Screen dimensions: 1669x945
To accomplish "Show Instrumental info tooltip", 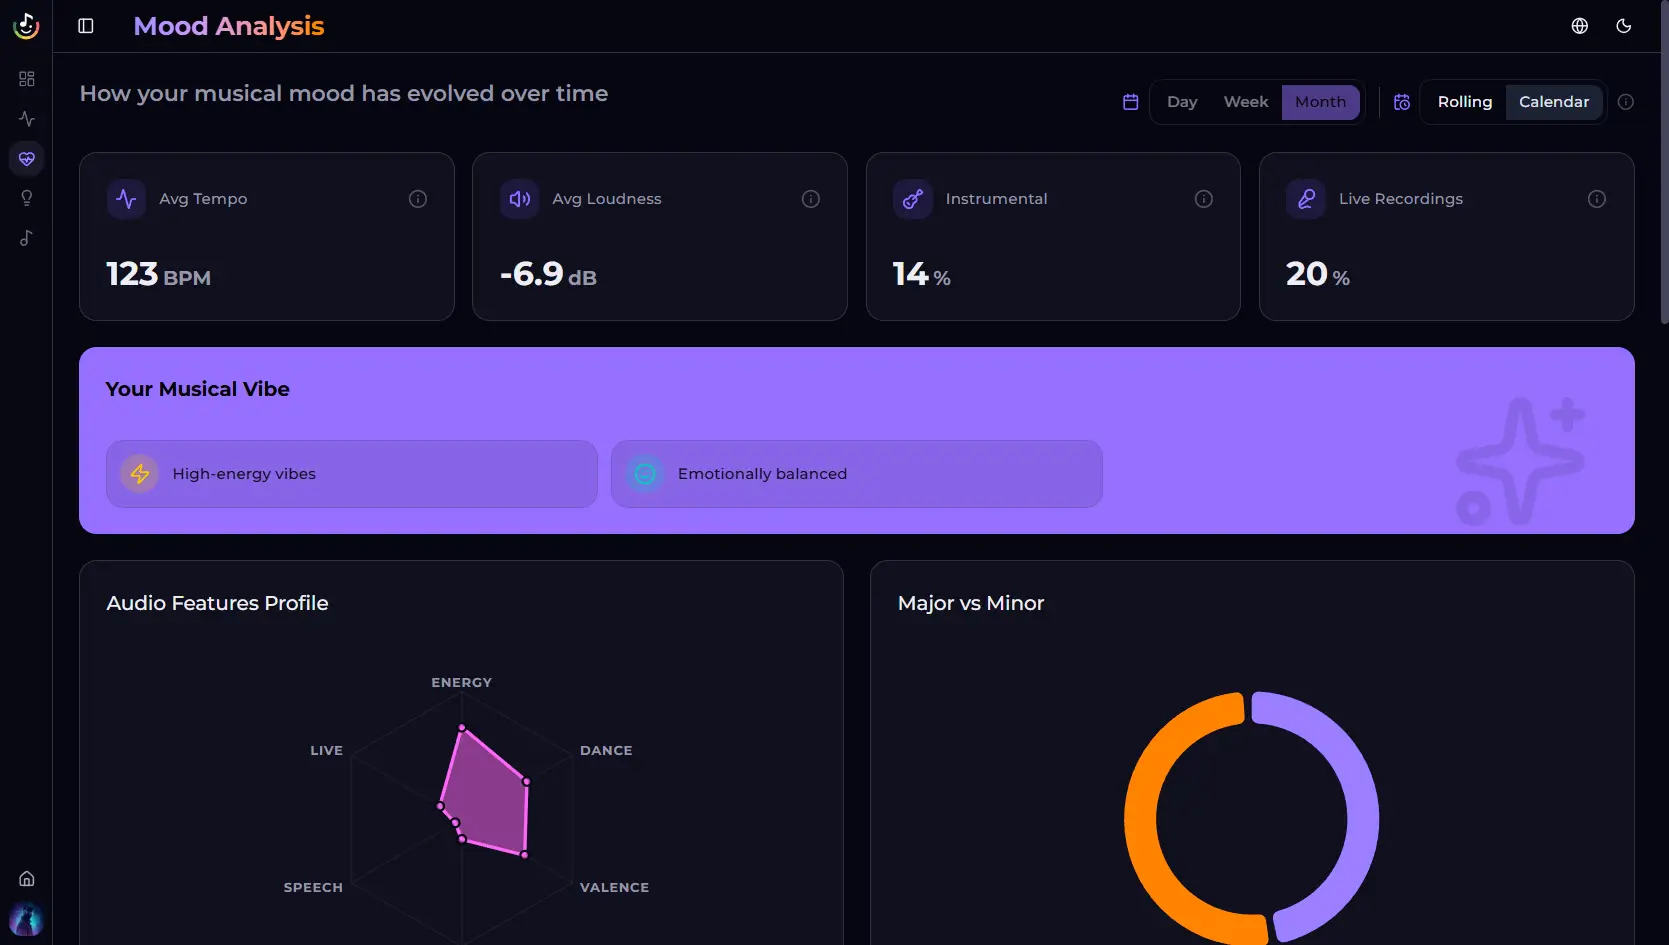I will tap(1204, 199).
